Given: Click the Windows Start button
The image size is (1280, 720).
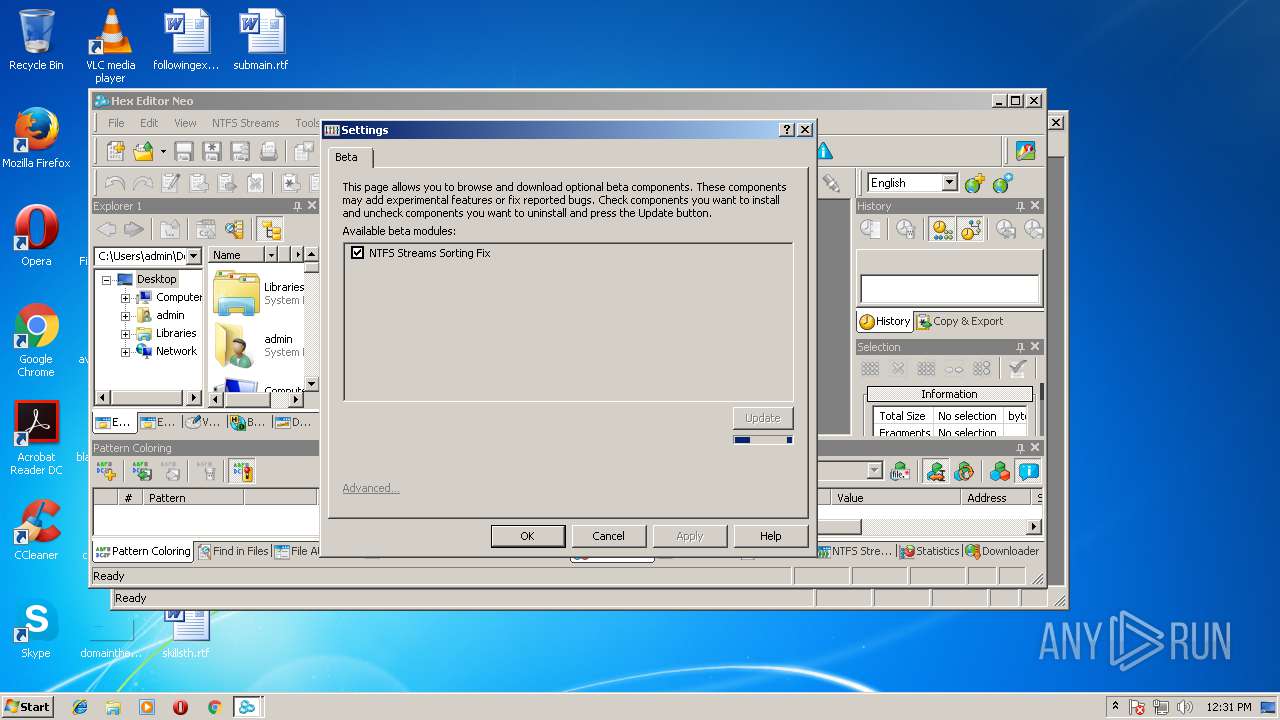Looking at the screenshot, I should pos(27,706).
